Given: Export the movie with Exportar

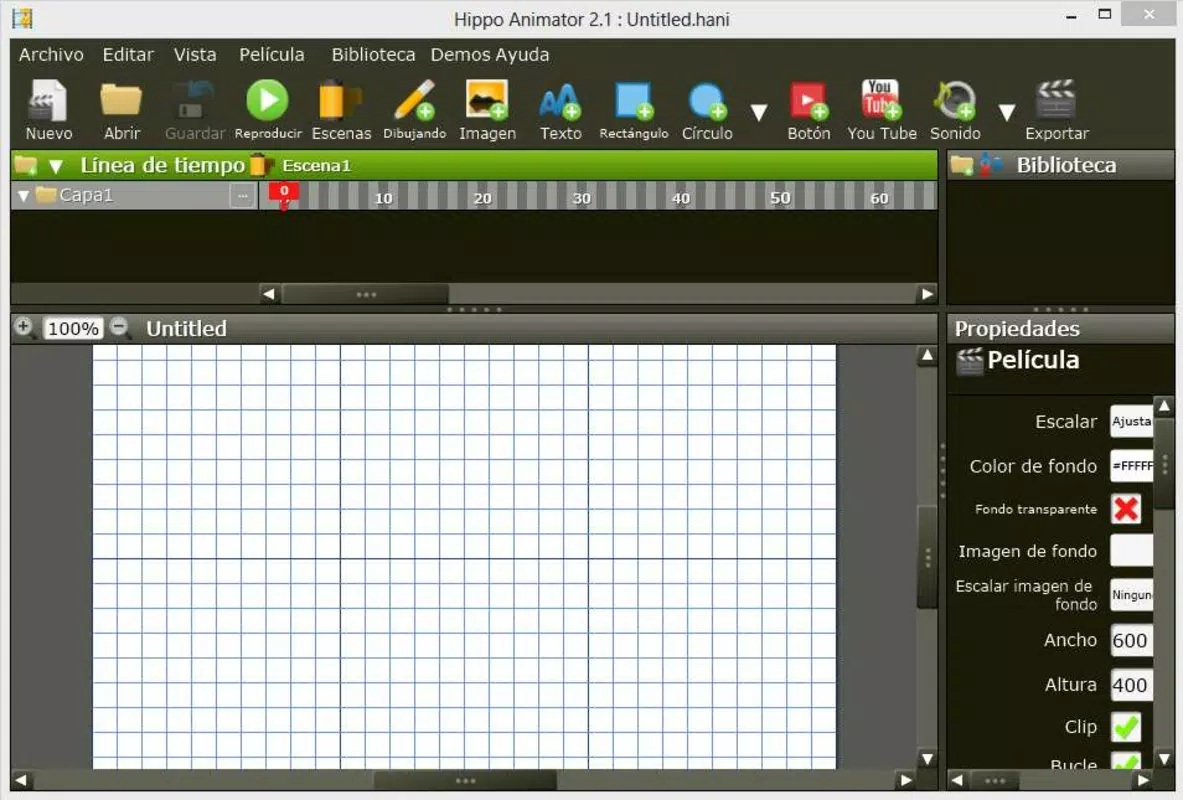Looking at the screenshot, I should click(1056, 109).
